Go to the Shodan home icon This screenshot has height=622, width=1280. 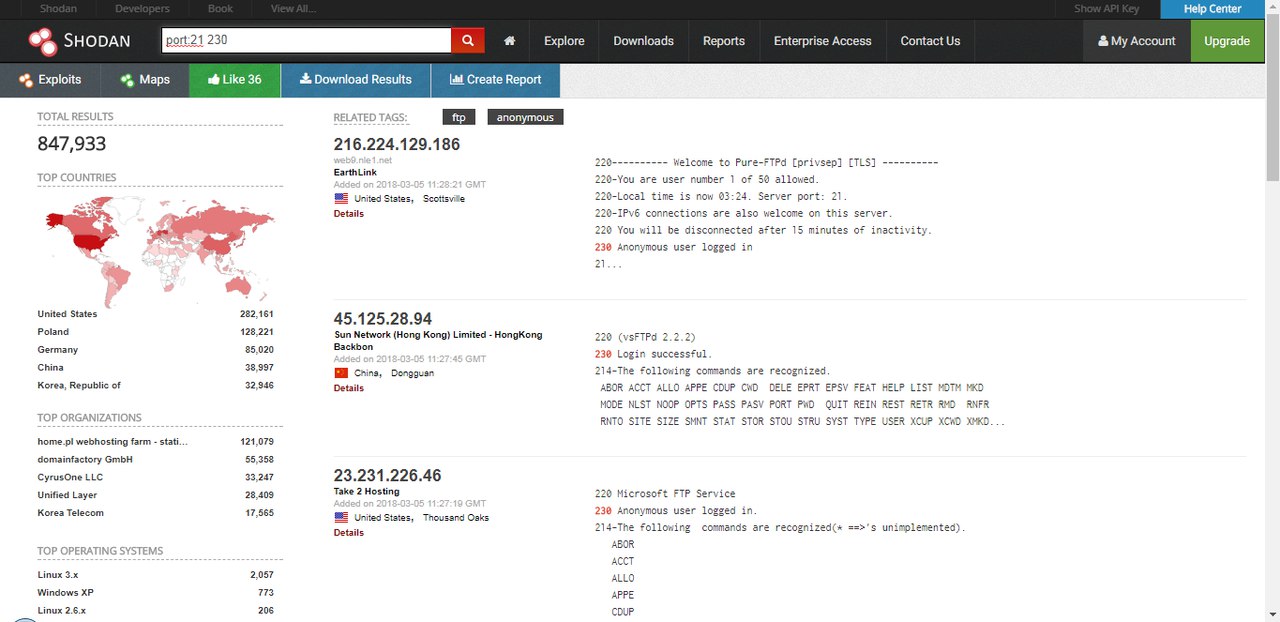click(509, 41)
